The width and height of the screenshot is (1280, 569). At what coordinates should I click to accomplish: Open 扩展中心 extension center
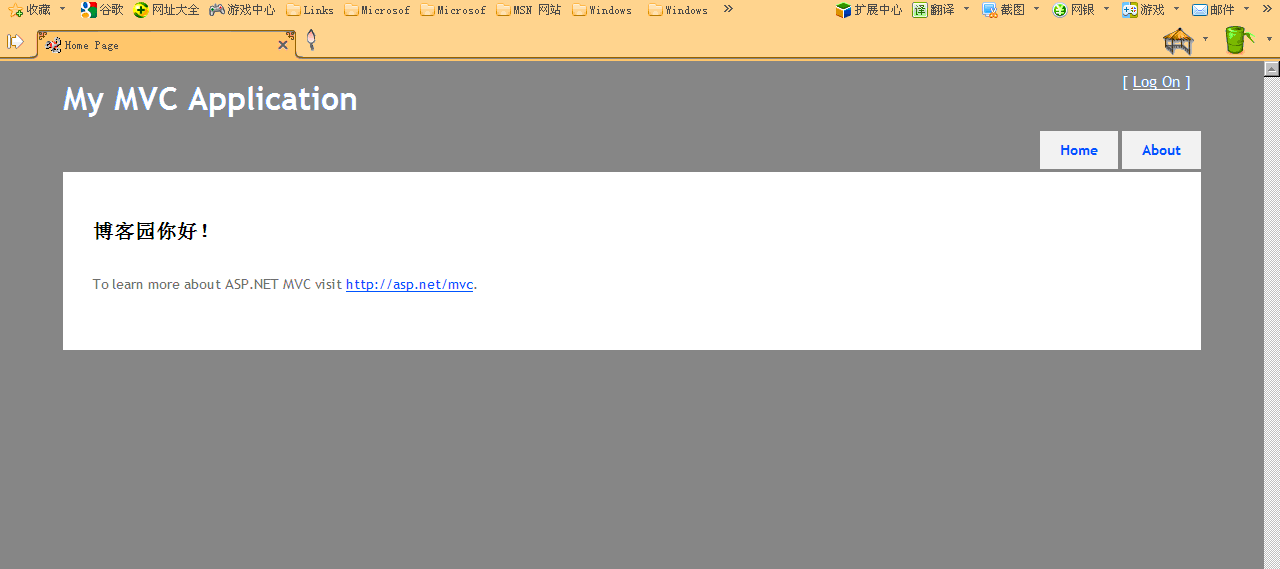(x=868, y=10)
